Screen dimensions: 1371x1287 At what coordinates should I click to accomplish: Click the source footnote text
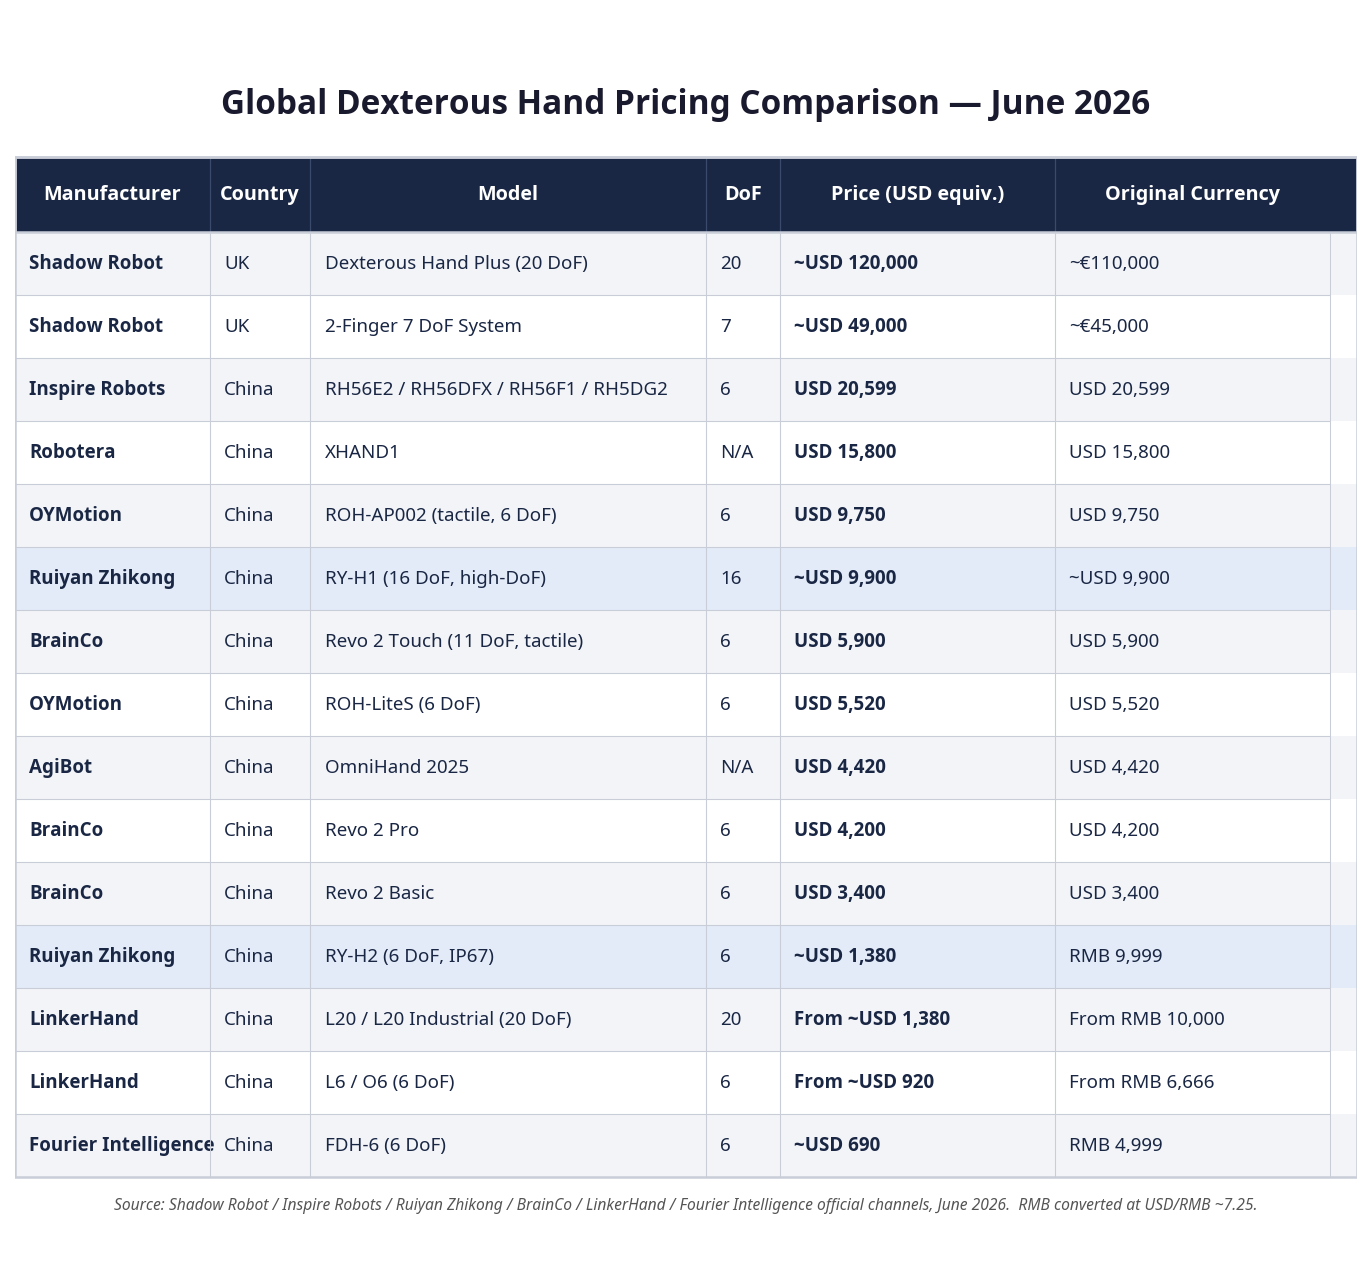point(685,1205)
